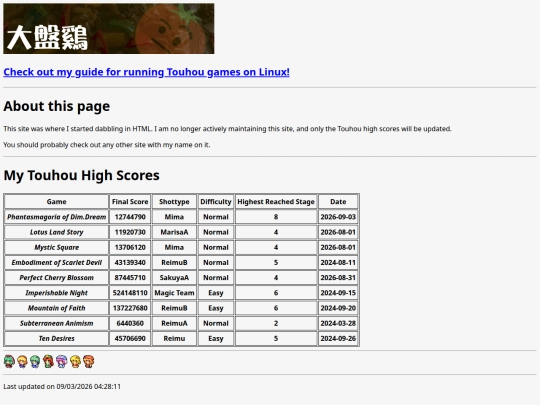Click the green-haired character sprite in blue outfit
Viewport: 540px width, 405px height.
click(x=35, y=361)
